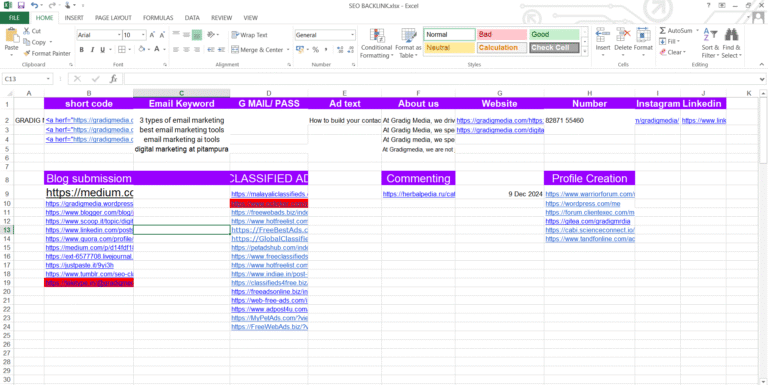The image size is (768, 385).
Task: Toggle Merge & Center
Action: coord(257,49)
